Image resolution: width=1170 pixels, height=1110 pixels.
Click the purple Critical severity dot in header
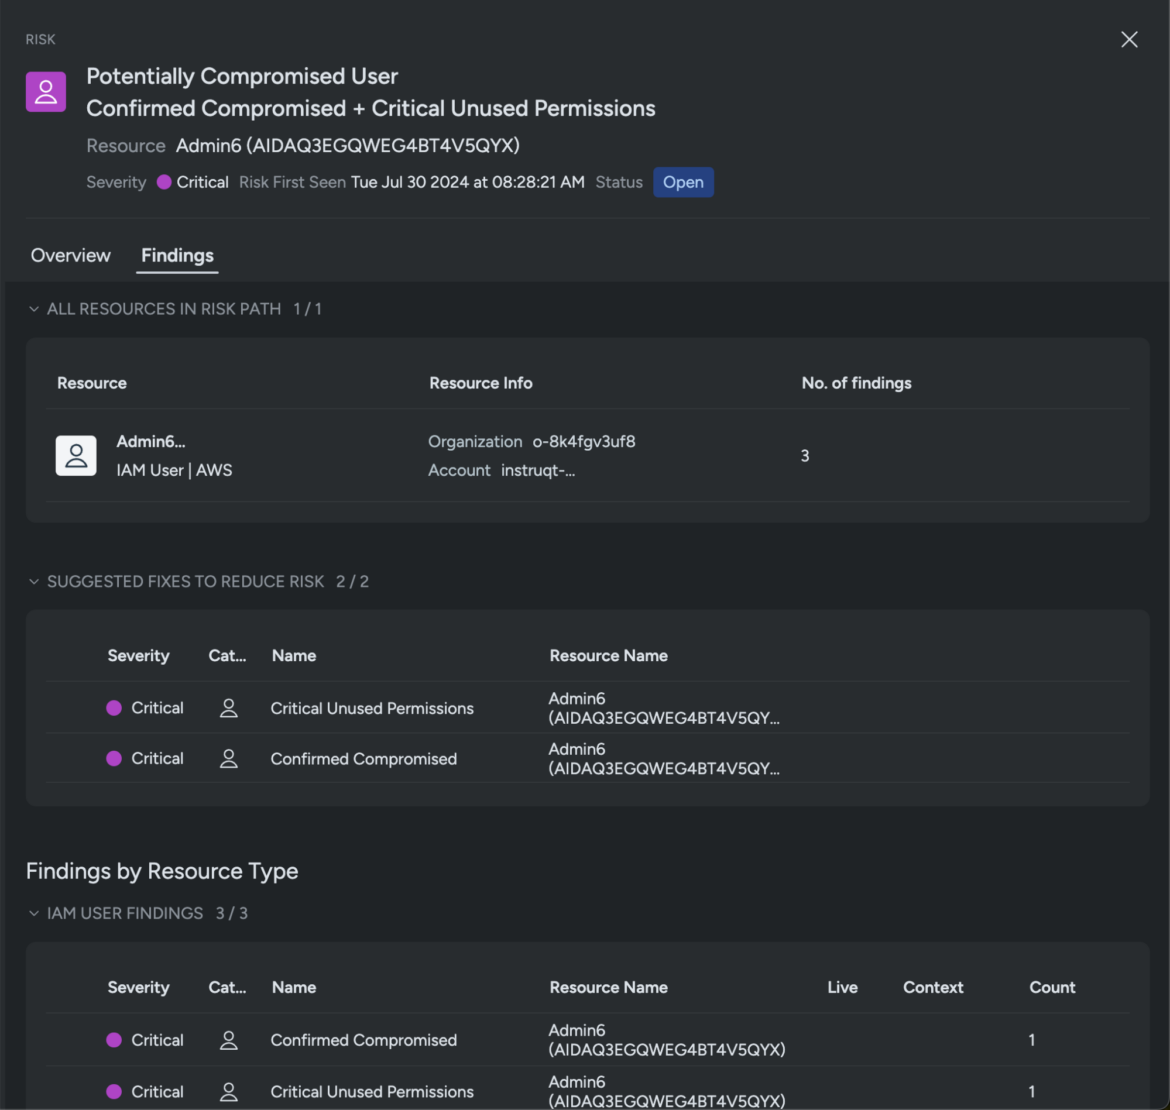click(165, 182)
